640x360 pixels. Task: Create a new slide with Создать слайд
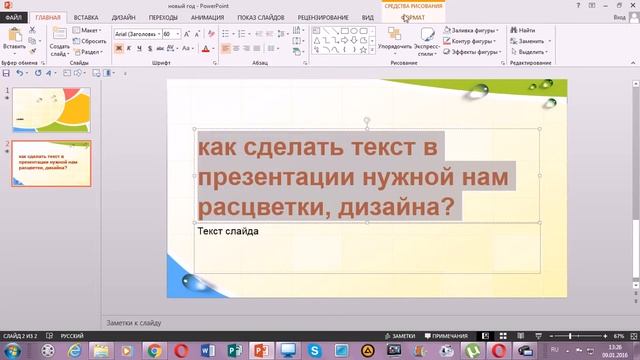(60, 42)
